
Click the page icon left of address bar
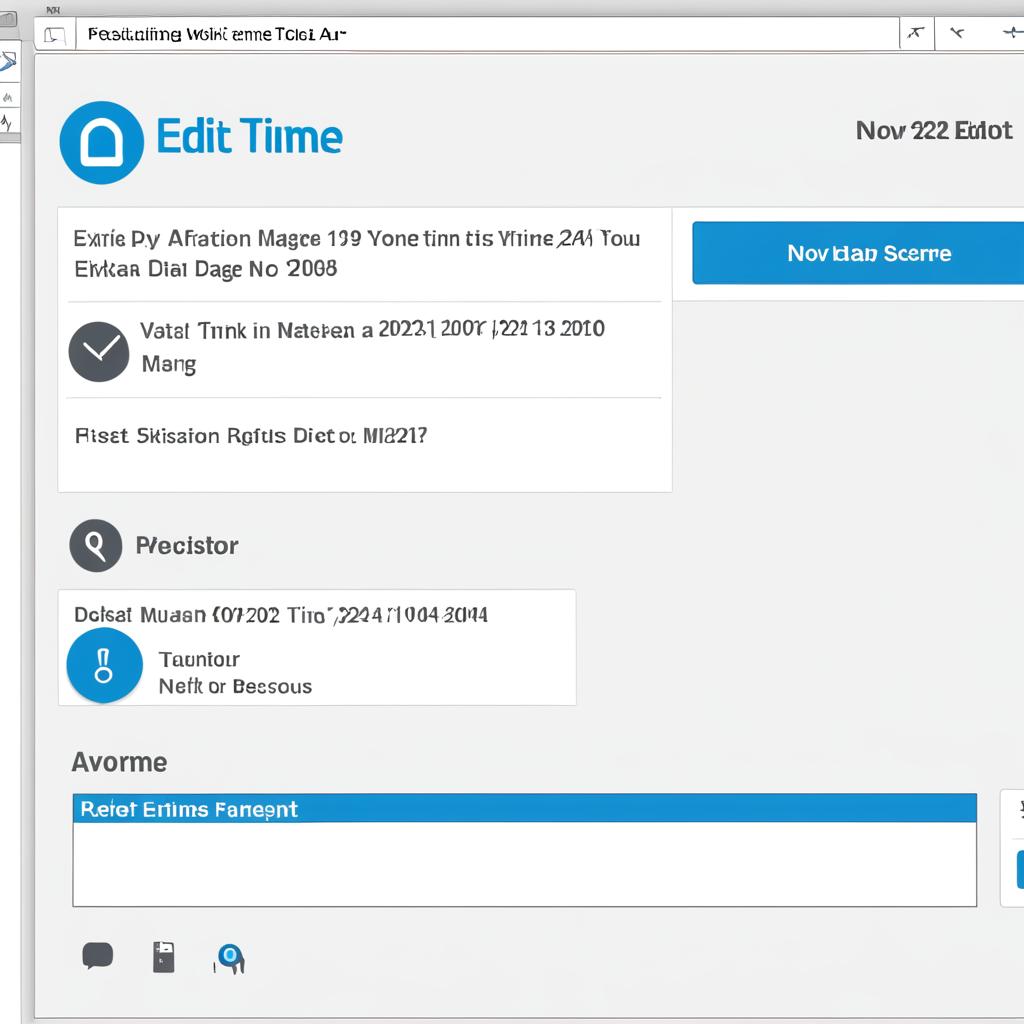(55, 35)
